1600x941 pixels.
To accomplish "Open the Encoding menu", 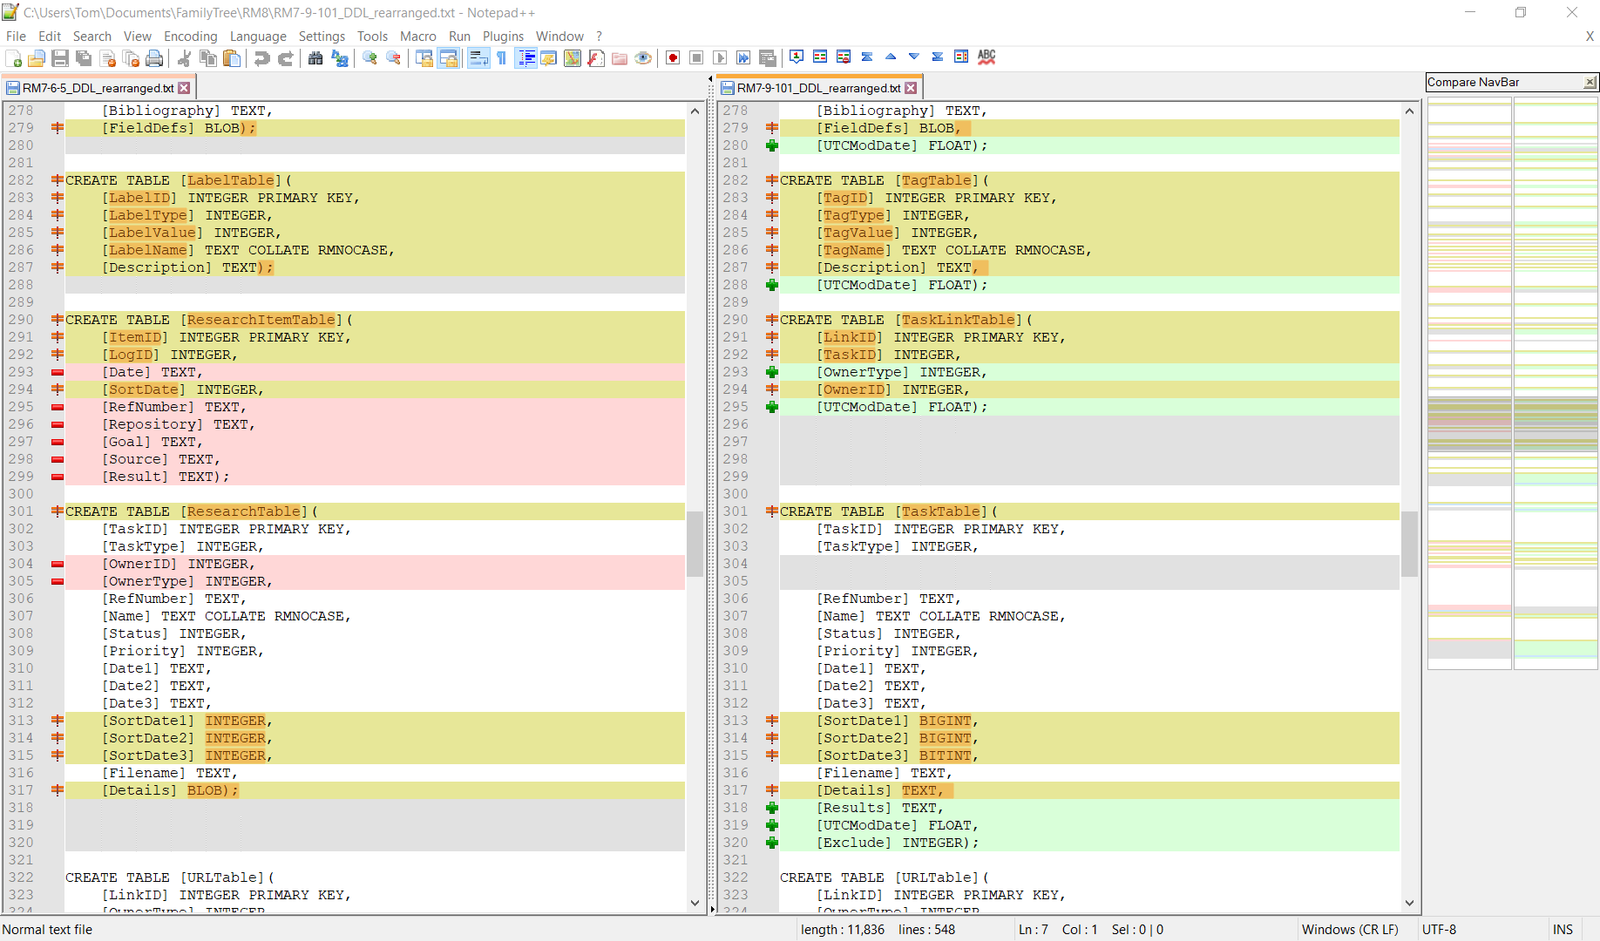I will click(x=190, y=36).
